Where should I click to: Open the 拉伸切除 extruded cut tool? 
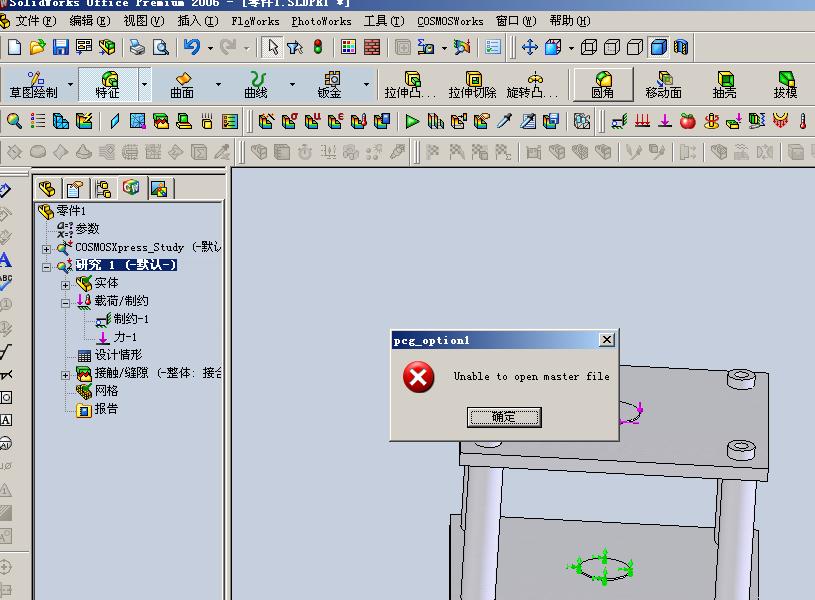point(472,85)
